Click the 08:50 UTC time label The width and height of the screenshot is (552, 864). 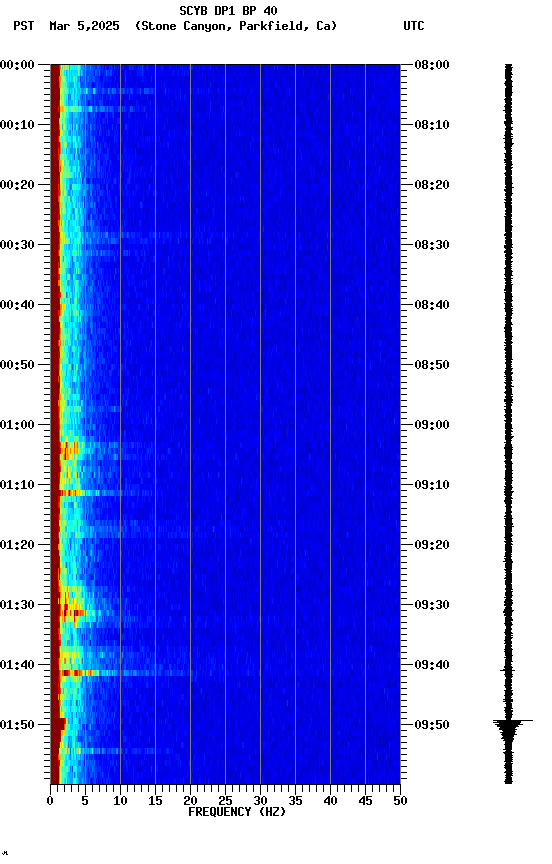click(x=432, y=365)
